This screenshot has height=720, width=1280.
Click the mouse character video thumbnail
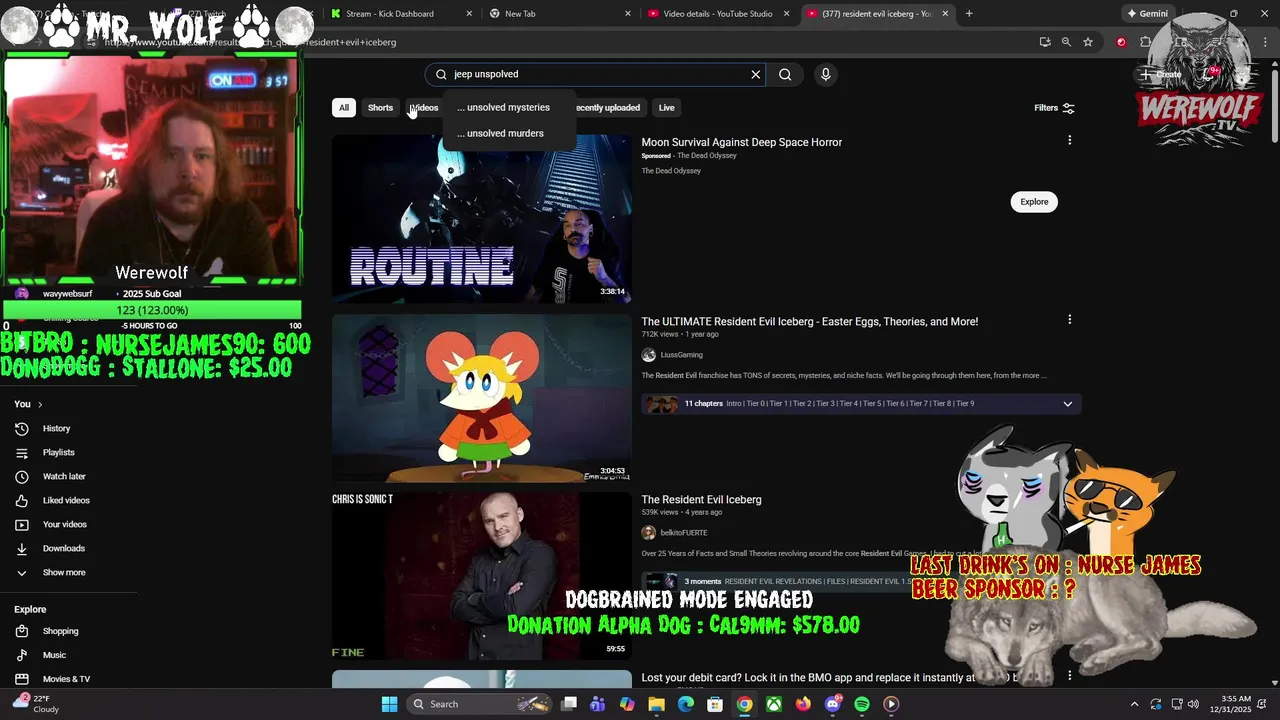click(x=481, y=398)
